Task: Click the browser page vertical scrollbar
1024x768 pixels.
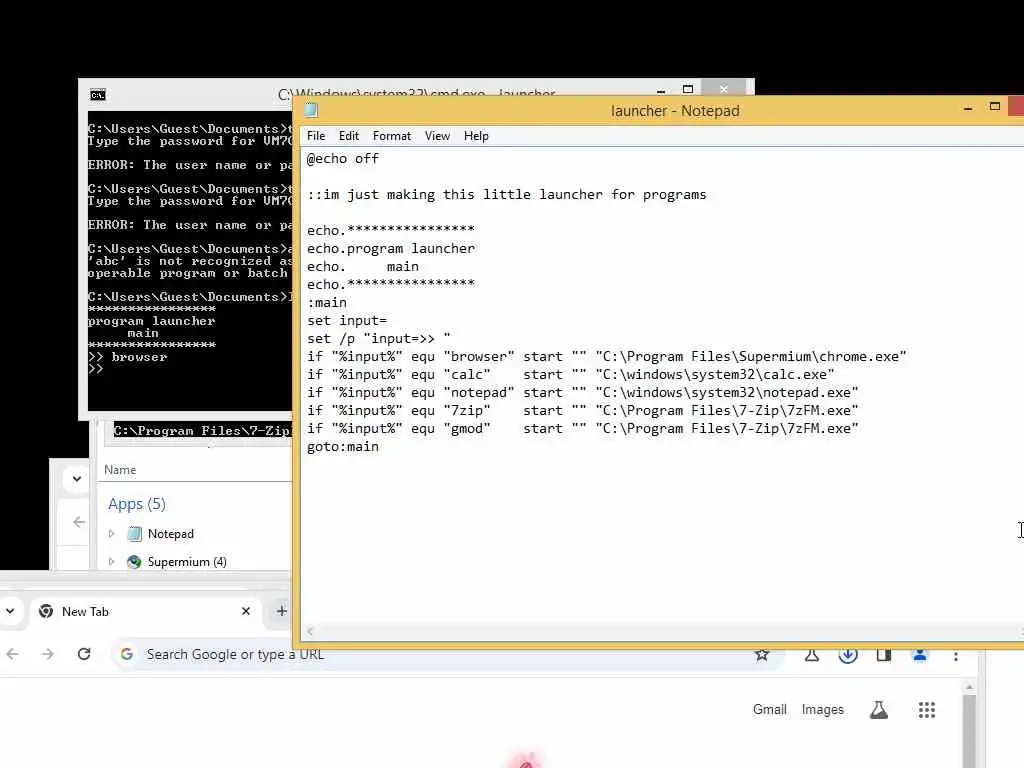Action: point(969,731)
